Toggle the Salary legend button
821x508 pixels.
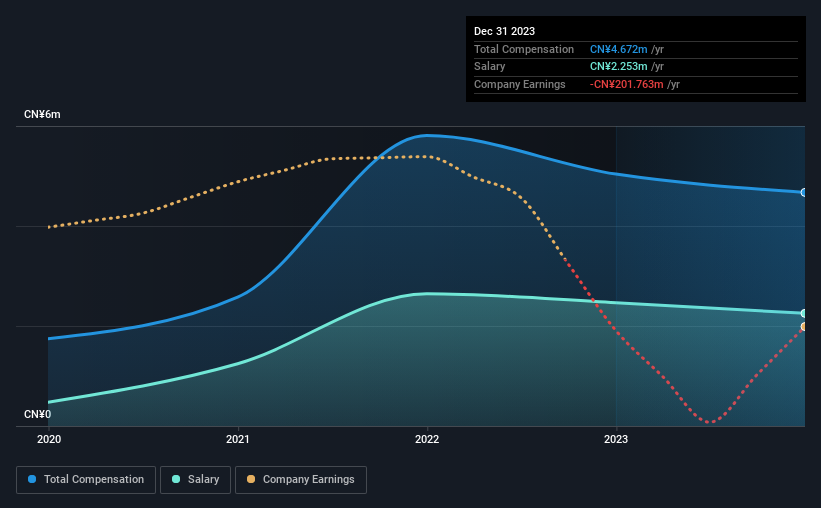(195, 480)
